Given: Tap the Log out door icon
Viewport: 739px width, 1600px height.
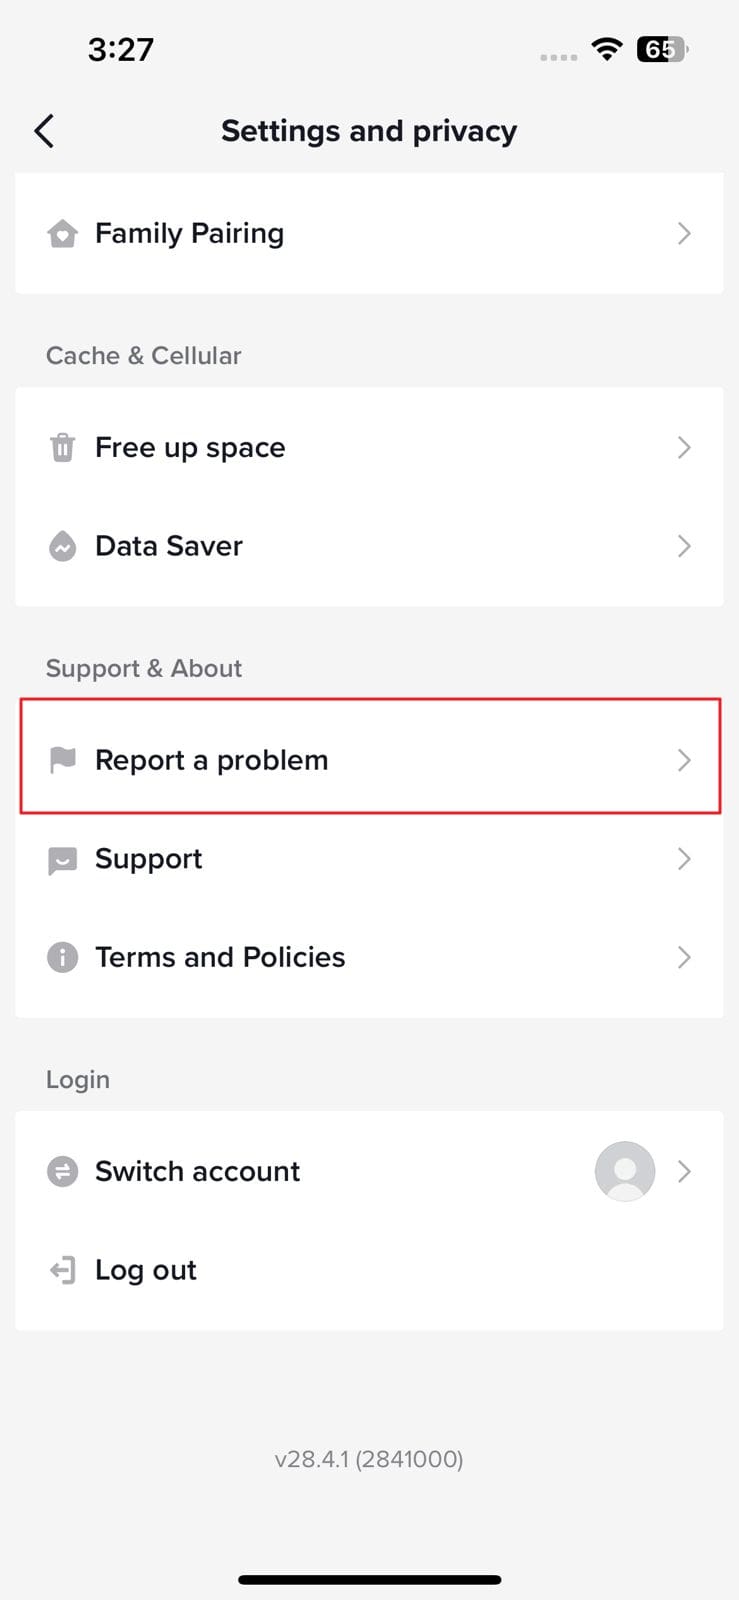Looking at the screenshot, I should point(62,1270).
